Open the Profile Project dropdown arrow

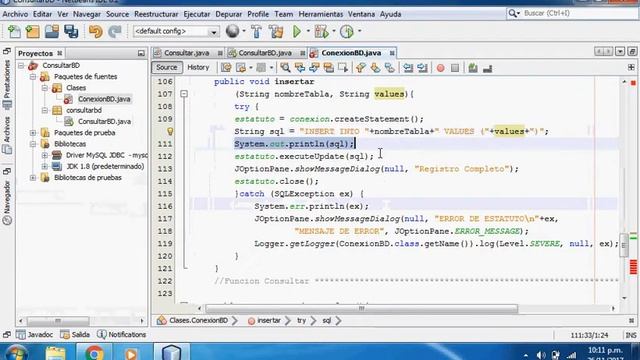click(360, 31)
